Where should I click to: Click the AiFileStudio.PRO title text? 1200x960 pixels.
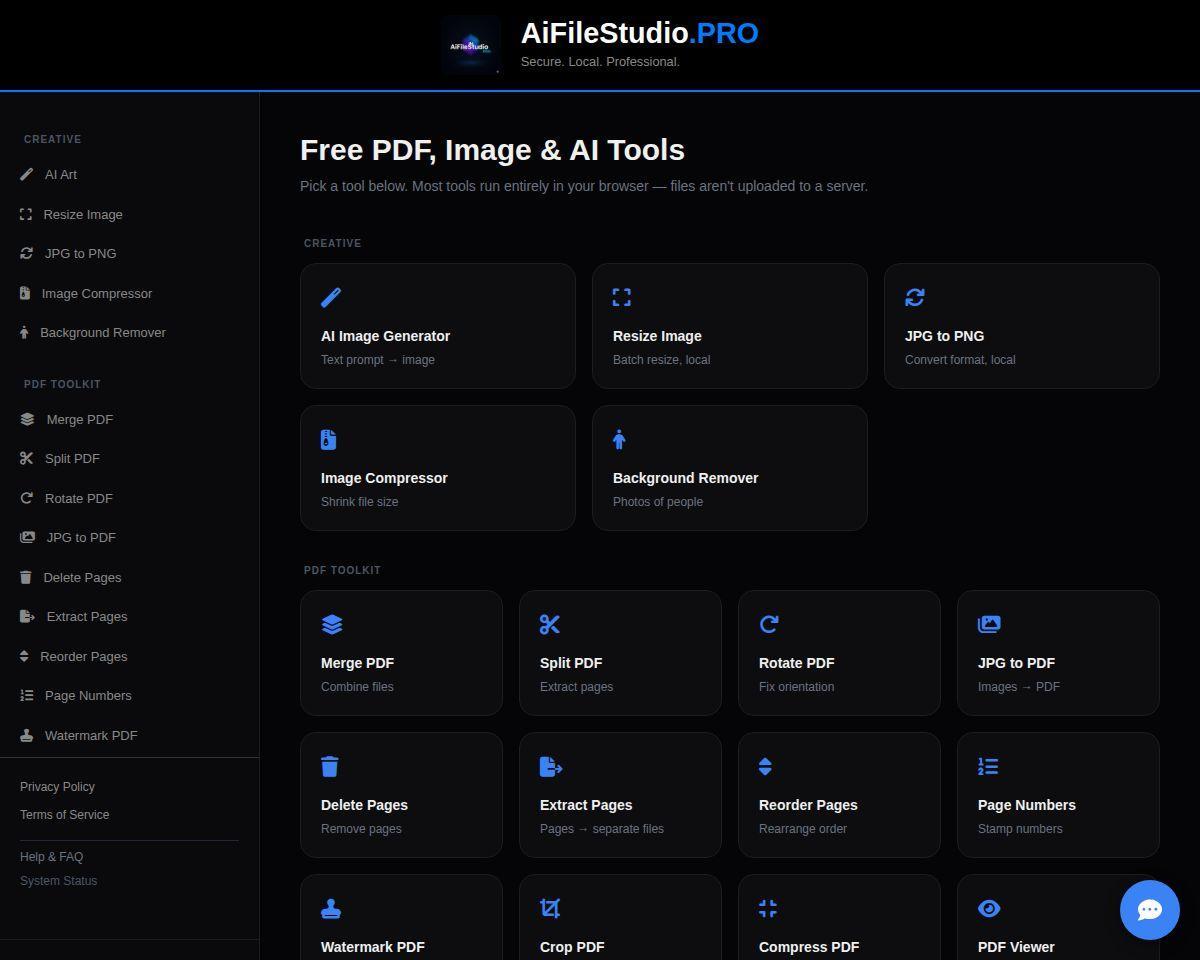pyautogui.click(x=640, y=33)
